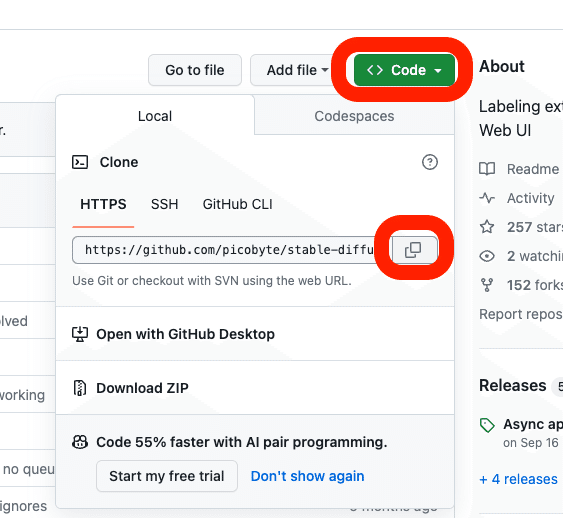Viewport: 563px width, 518px height.
Task: Click the eye icon for watchers
Action: (487, 256)
